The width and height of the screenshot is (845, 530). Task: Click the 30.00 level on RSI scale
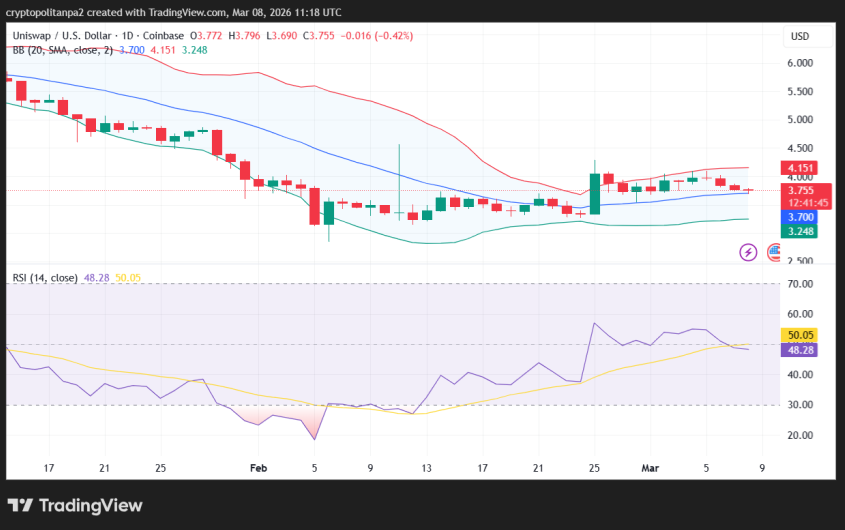pos(801,405)
